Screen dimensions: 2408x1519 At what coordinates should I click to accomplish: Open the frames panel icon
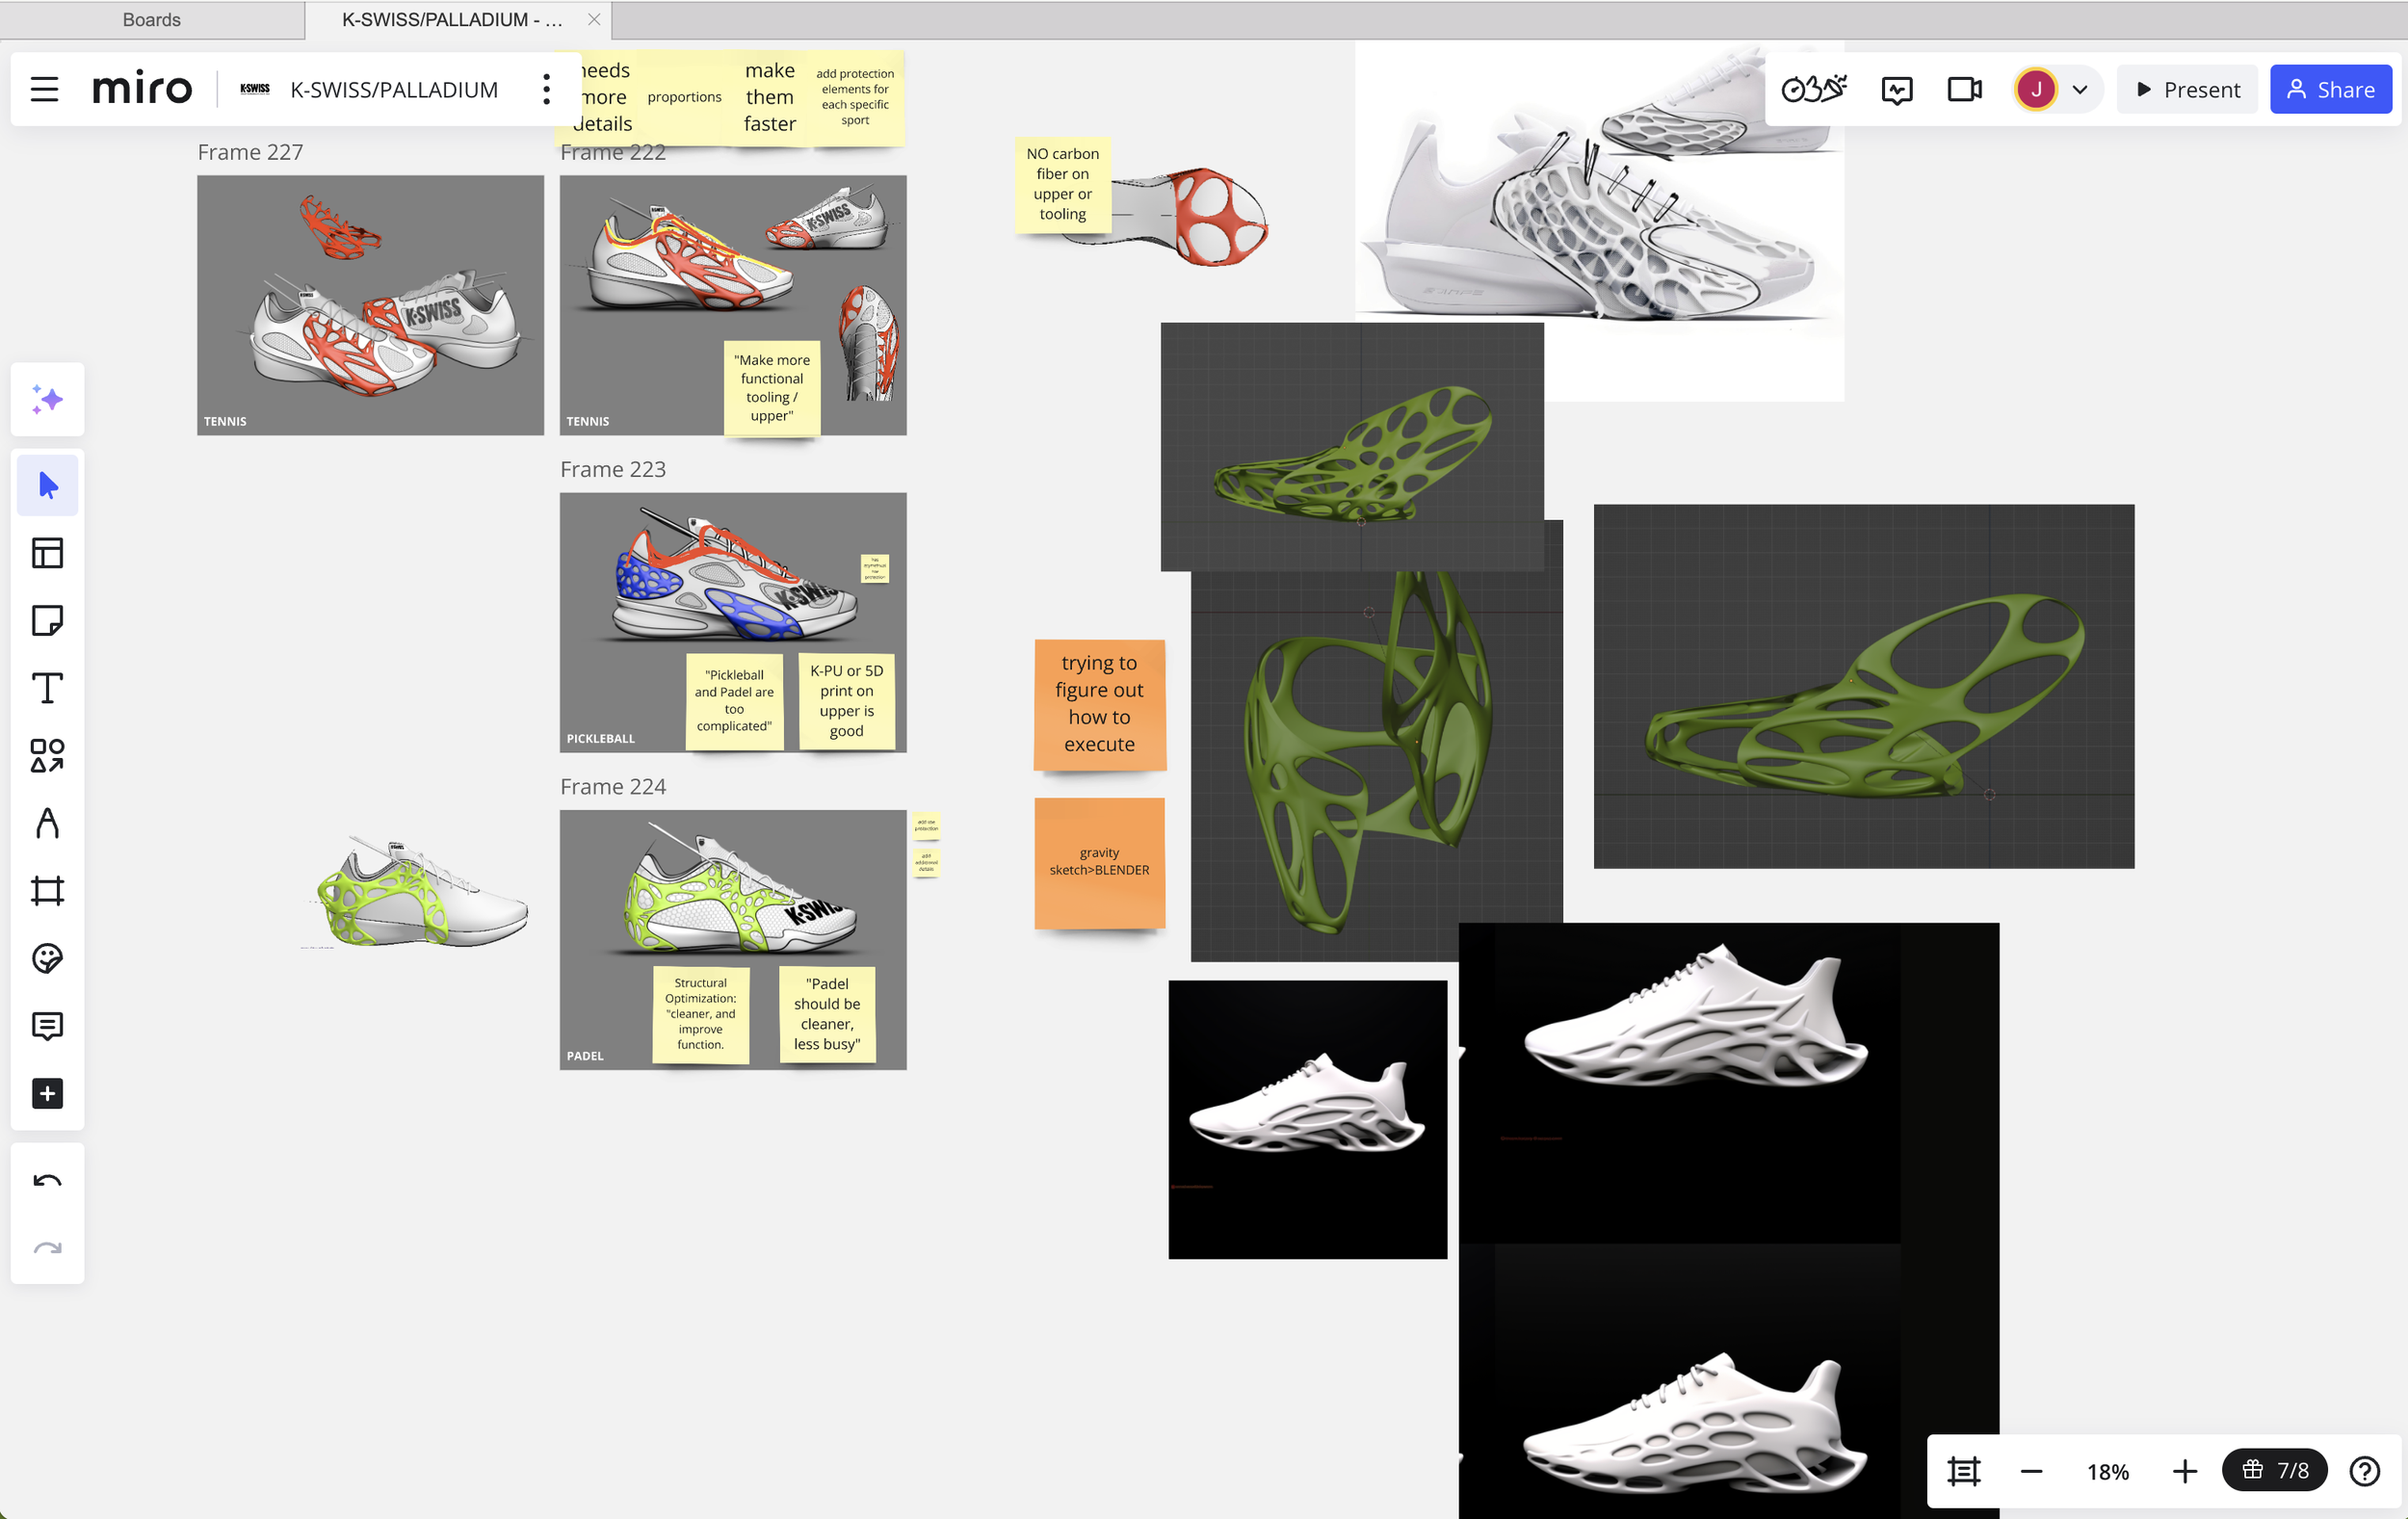[x=1964, y=1471]
